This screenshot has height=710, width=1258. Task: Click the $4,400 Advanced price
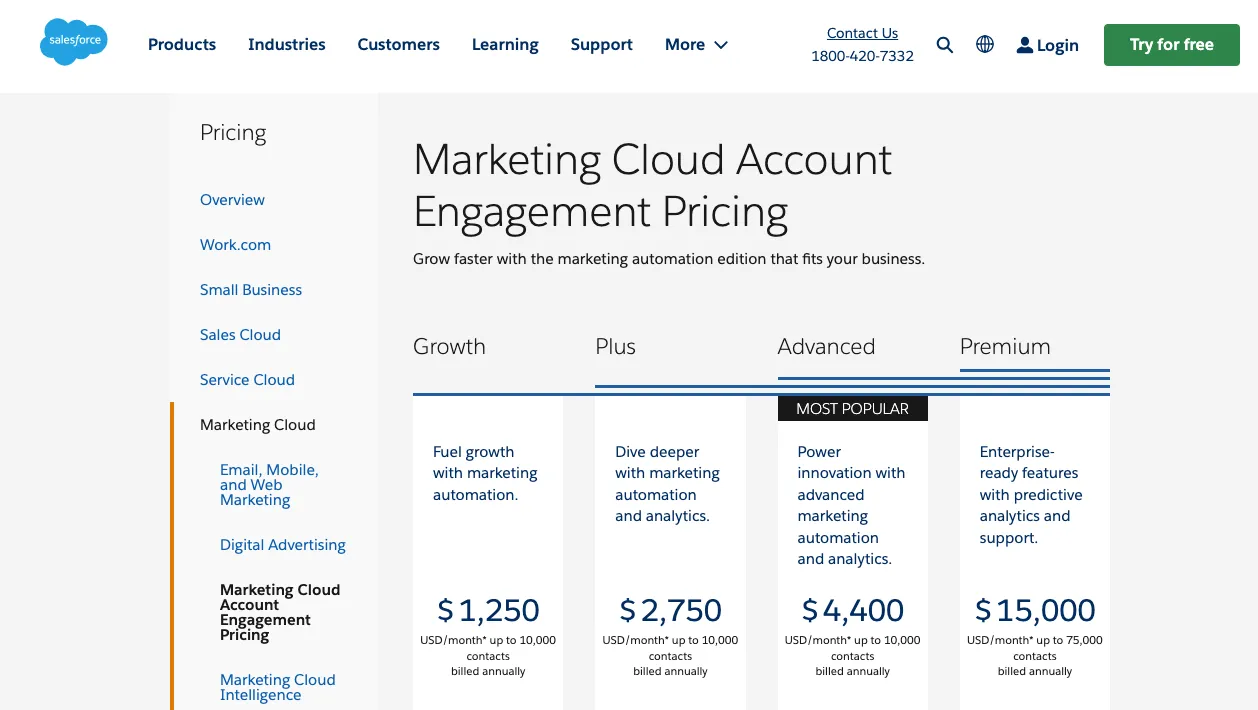(x=853, y=610)
